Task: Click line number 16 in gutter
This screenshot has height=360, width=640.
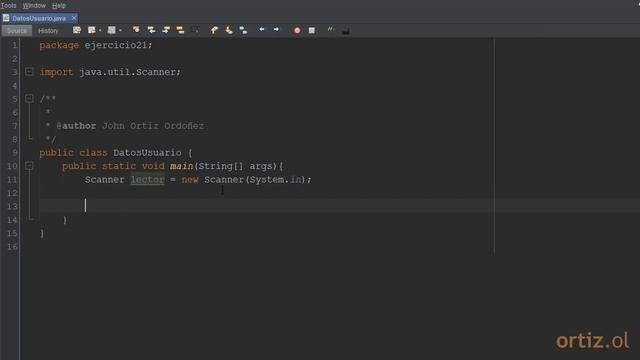Action: pyautogui.click(x=12, y=247)
